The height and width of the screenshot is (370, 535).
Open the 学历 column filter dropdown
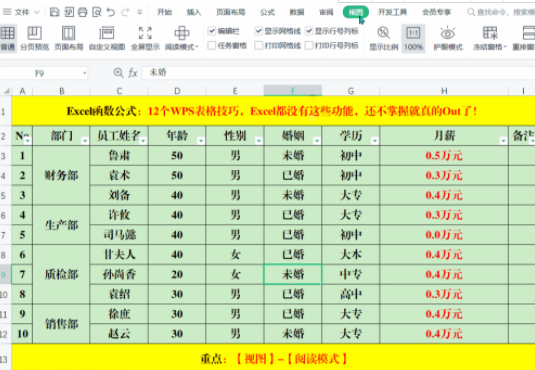(375, 141)
